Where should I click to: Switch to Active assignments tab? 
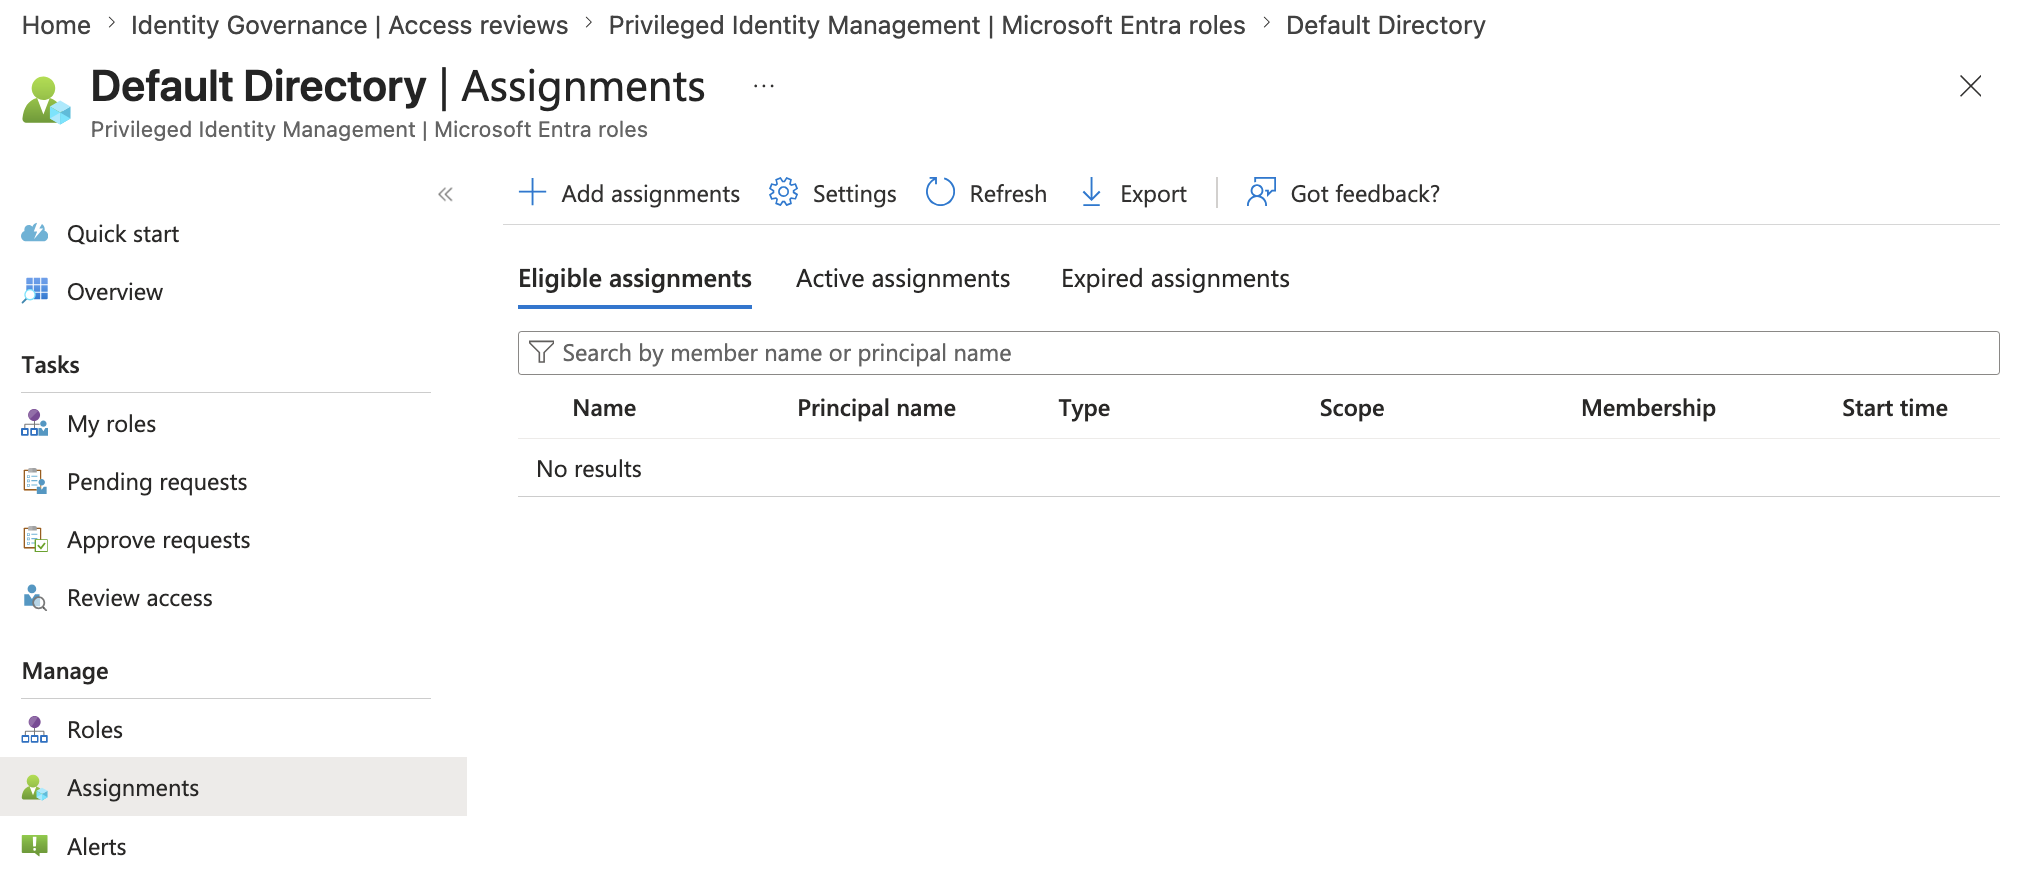[x=903, y=279]
